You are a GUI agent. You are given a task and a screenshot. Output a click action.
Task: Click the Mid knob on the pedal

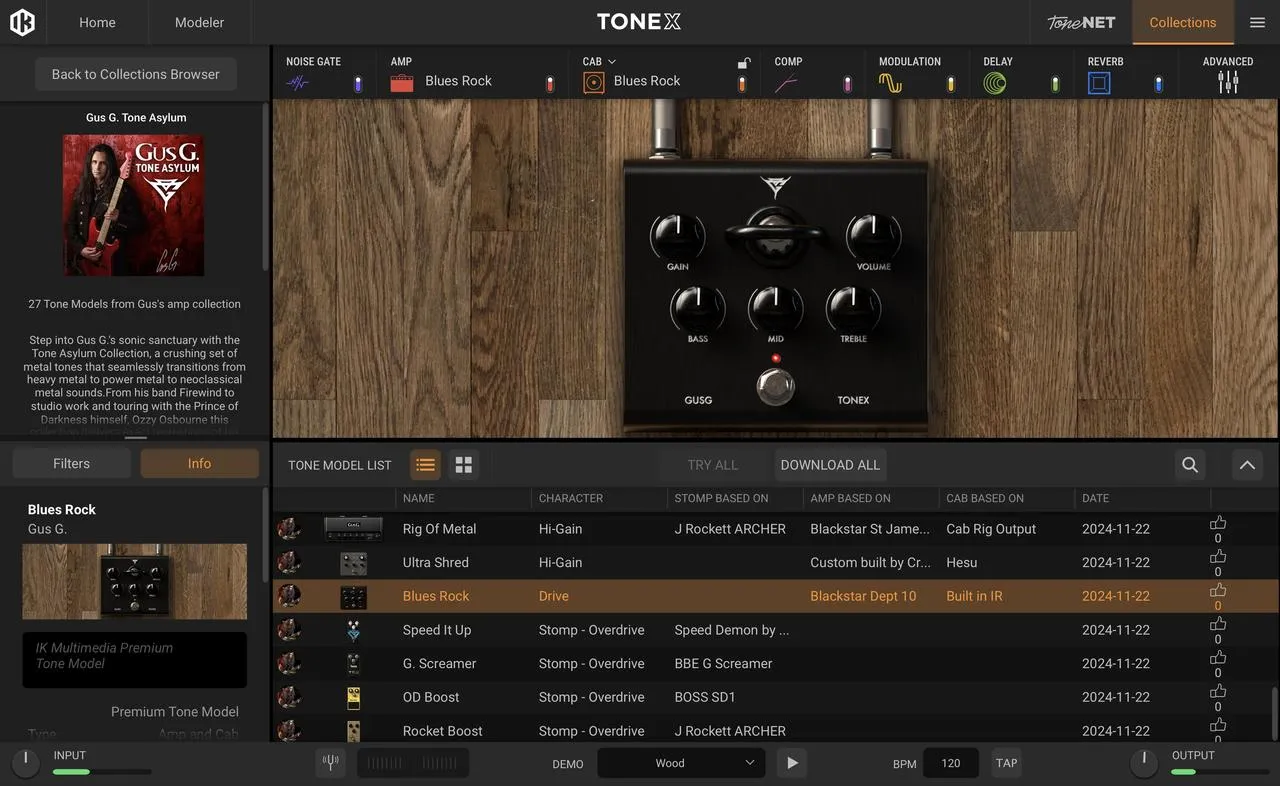tap(775, 309)
